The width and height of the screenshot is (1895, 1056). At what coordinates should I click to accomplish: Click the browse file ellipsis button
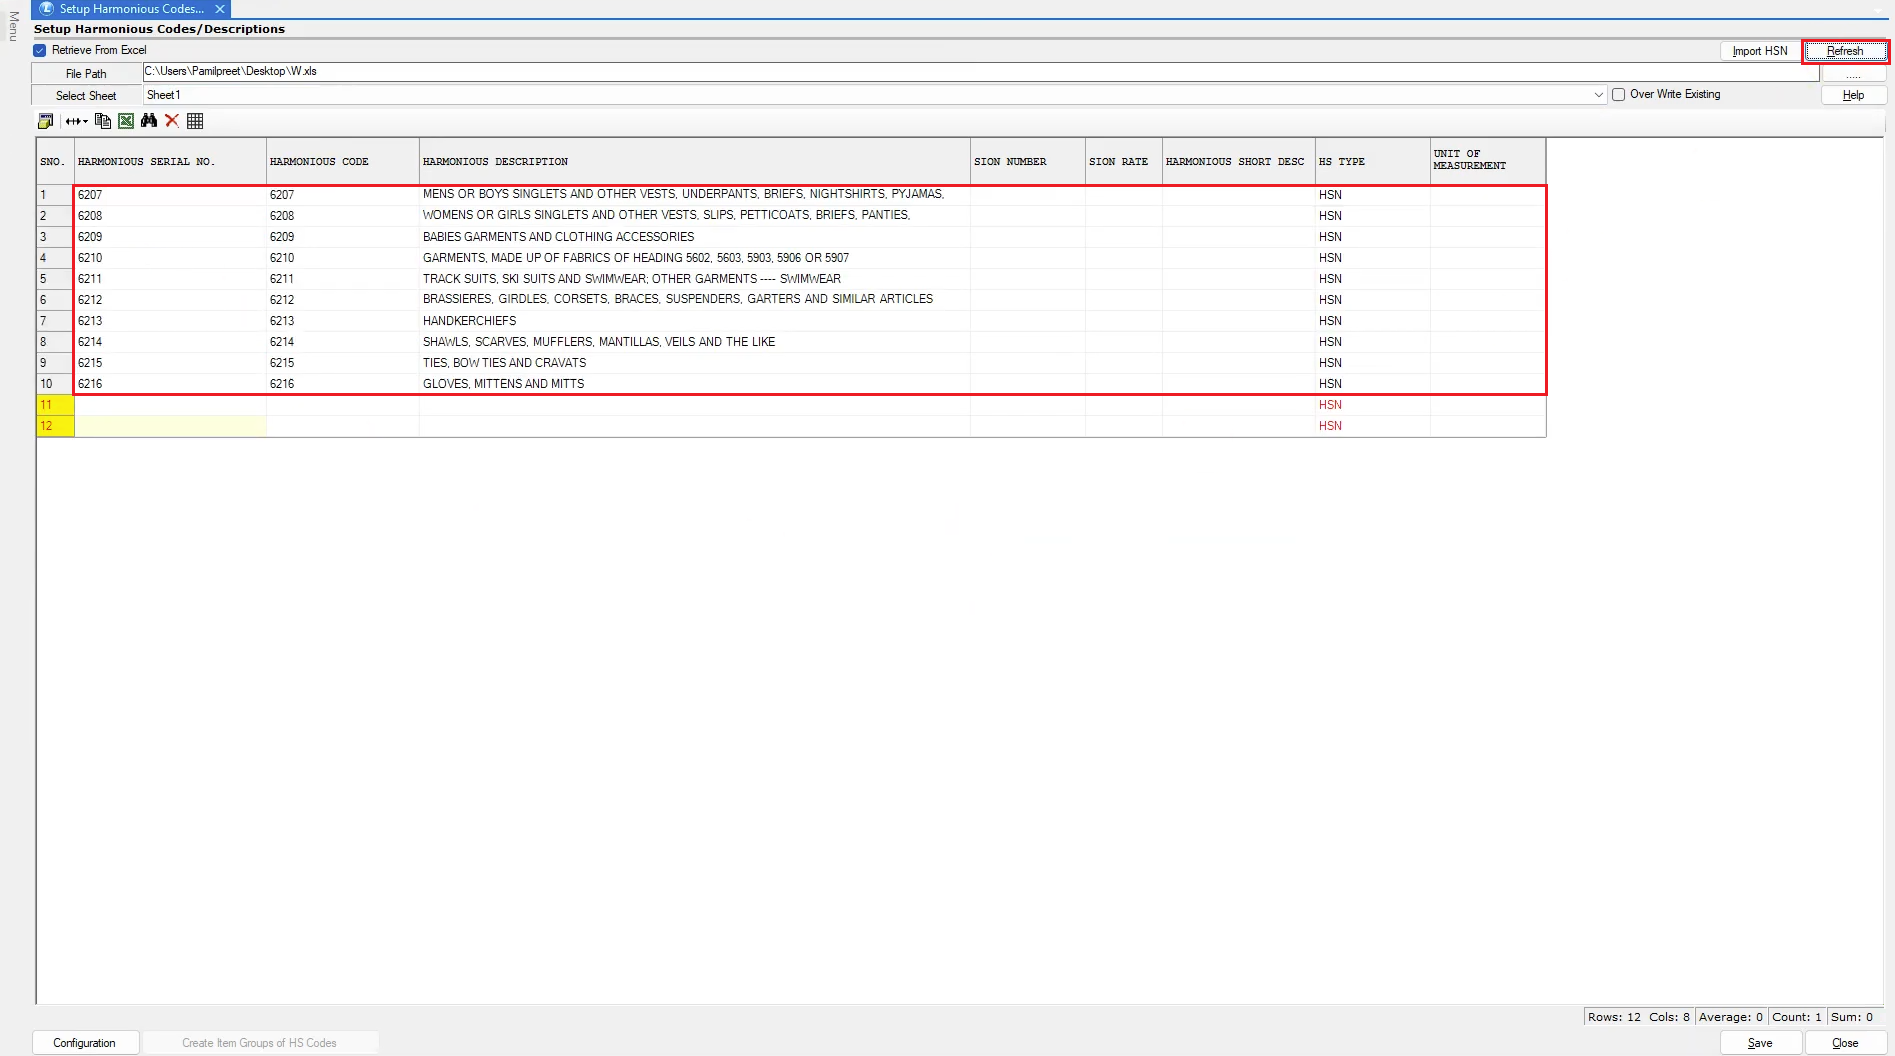pos(1853,74)
